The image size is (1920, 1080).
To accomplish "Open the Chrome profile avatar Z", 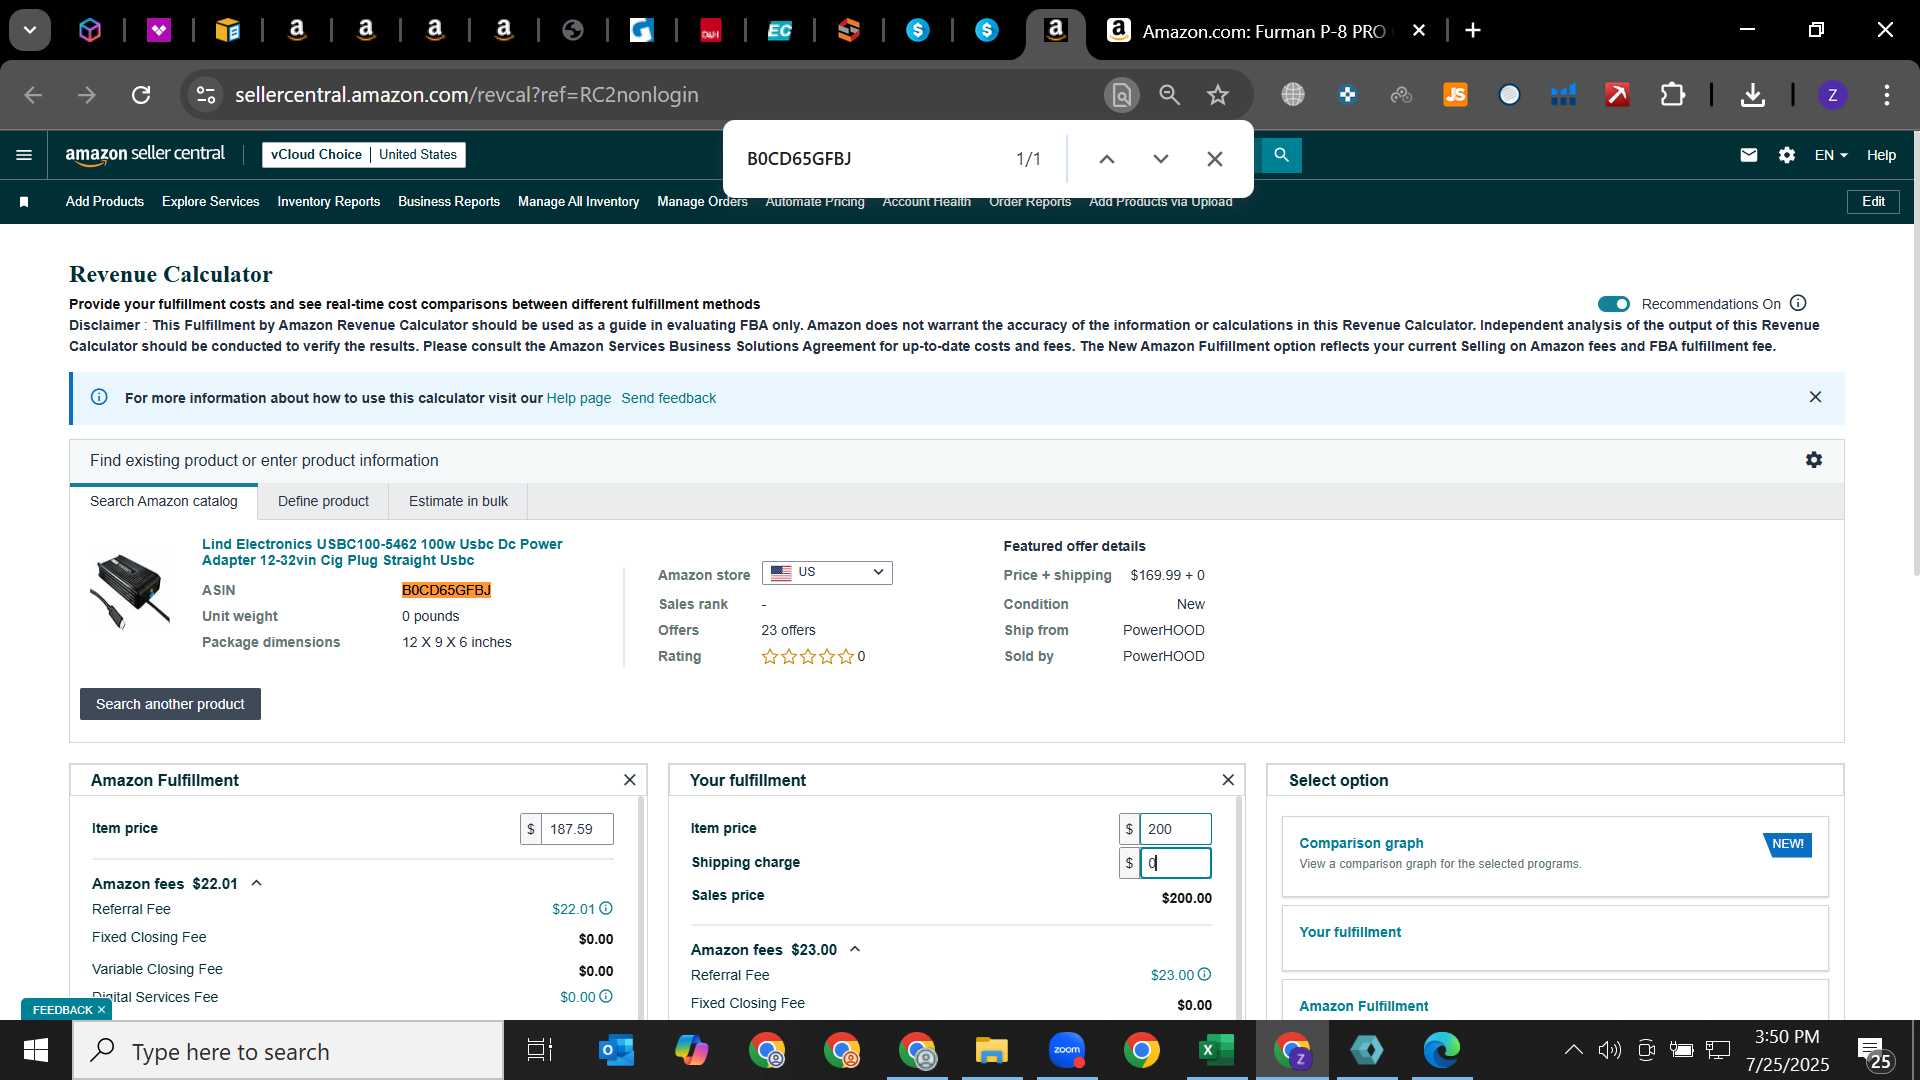I will pyautogui.click(x=1832, y=95).
